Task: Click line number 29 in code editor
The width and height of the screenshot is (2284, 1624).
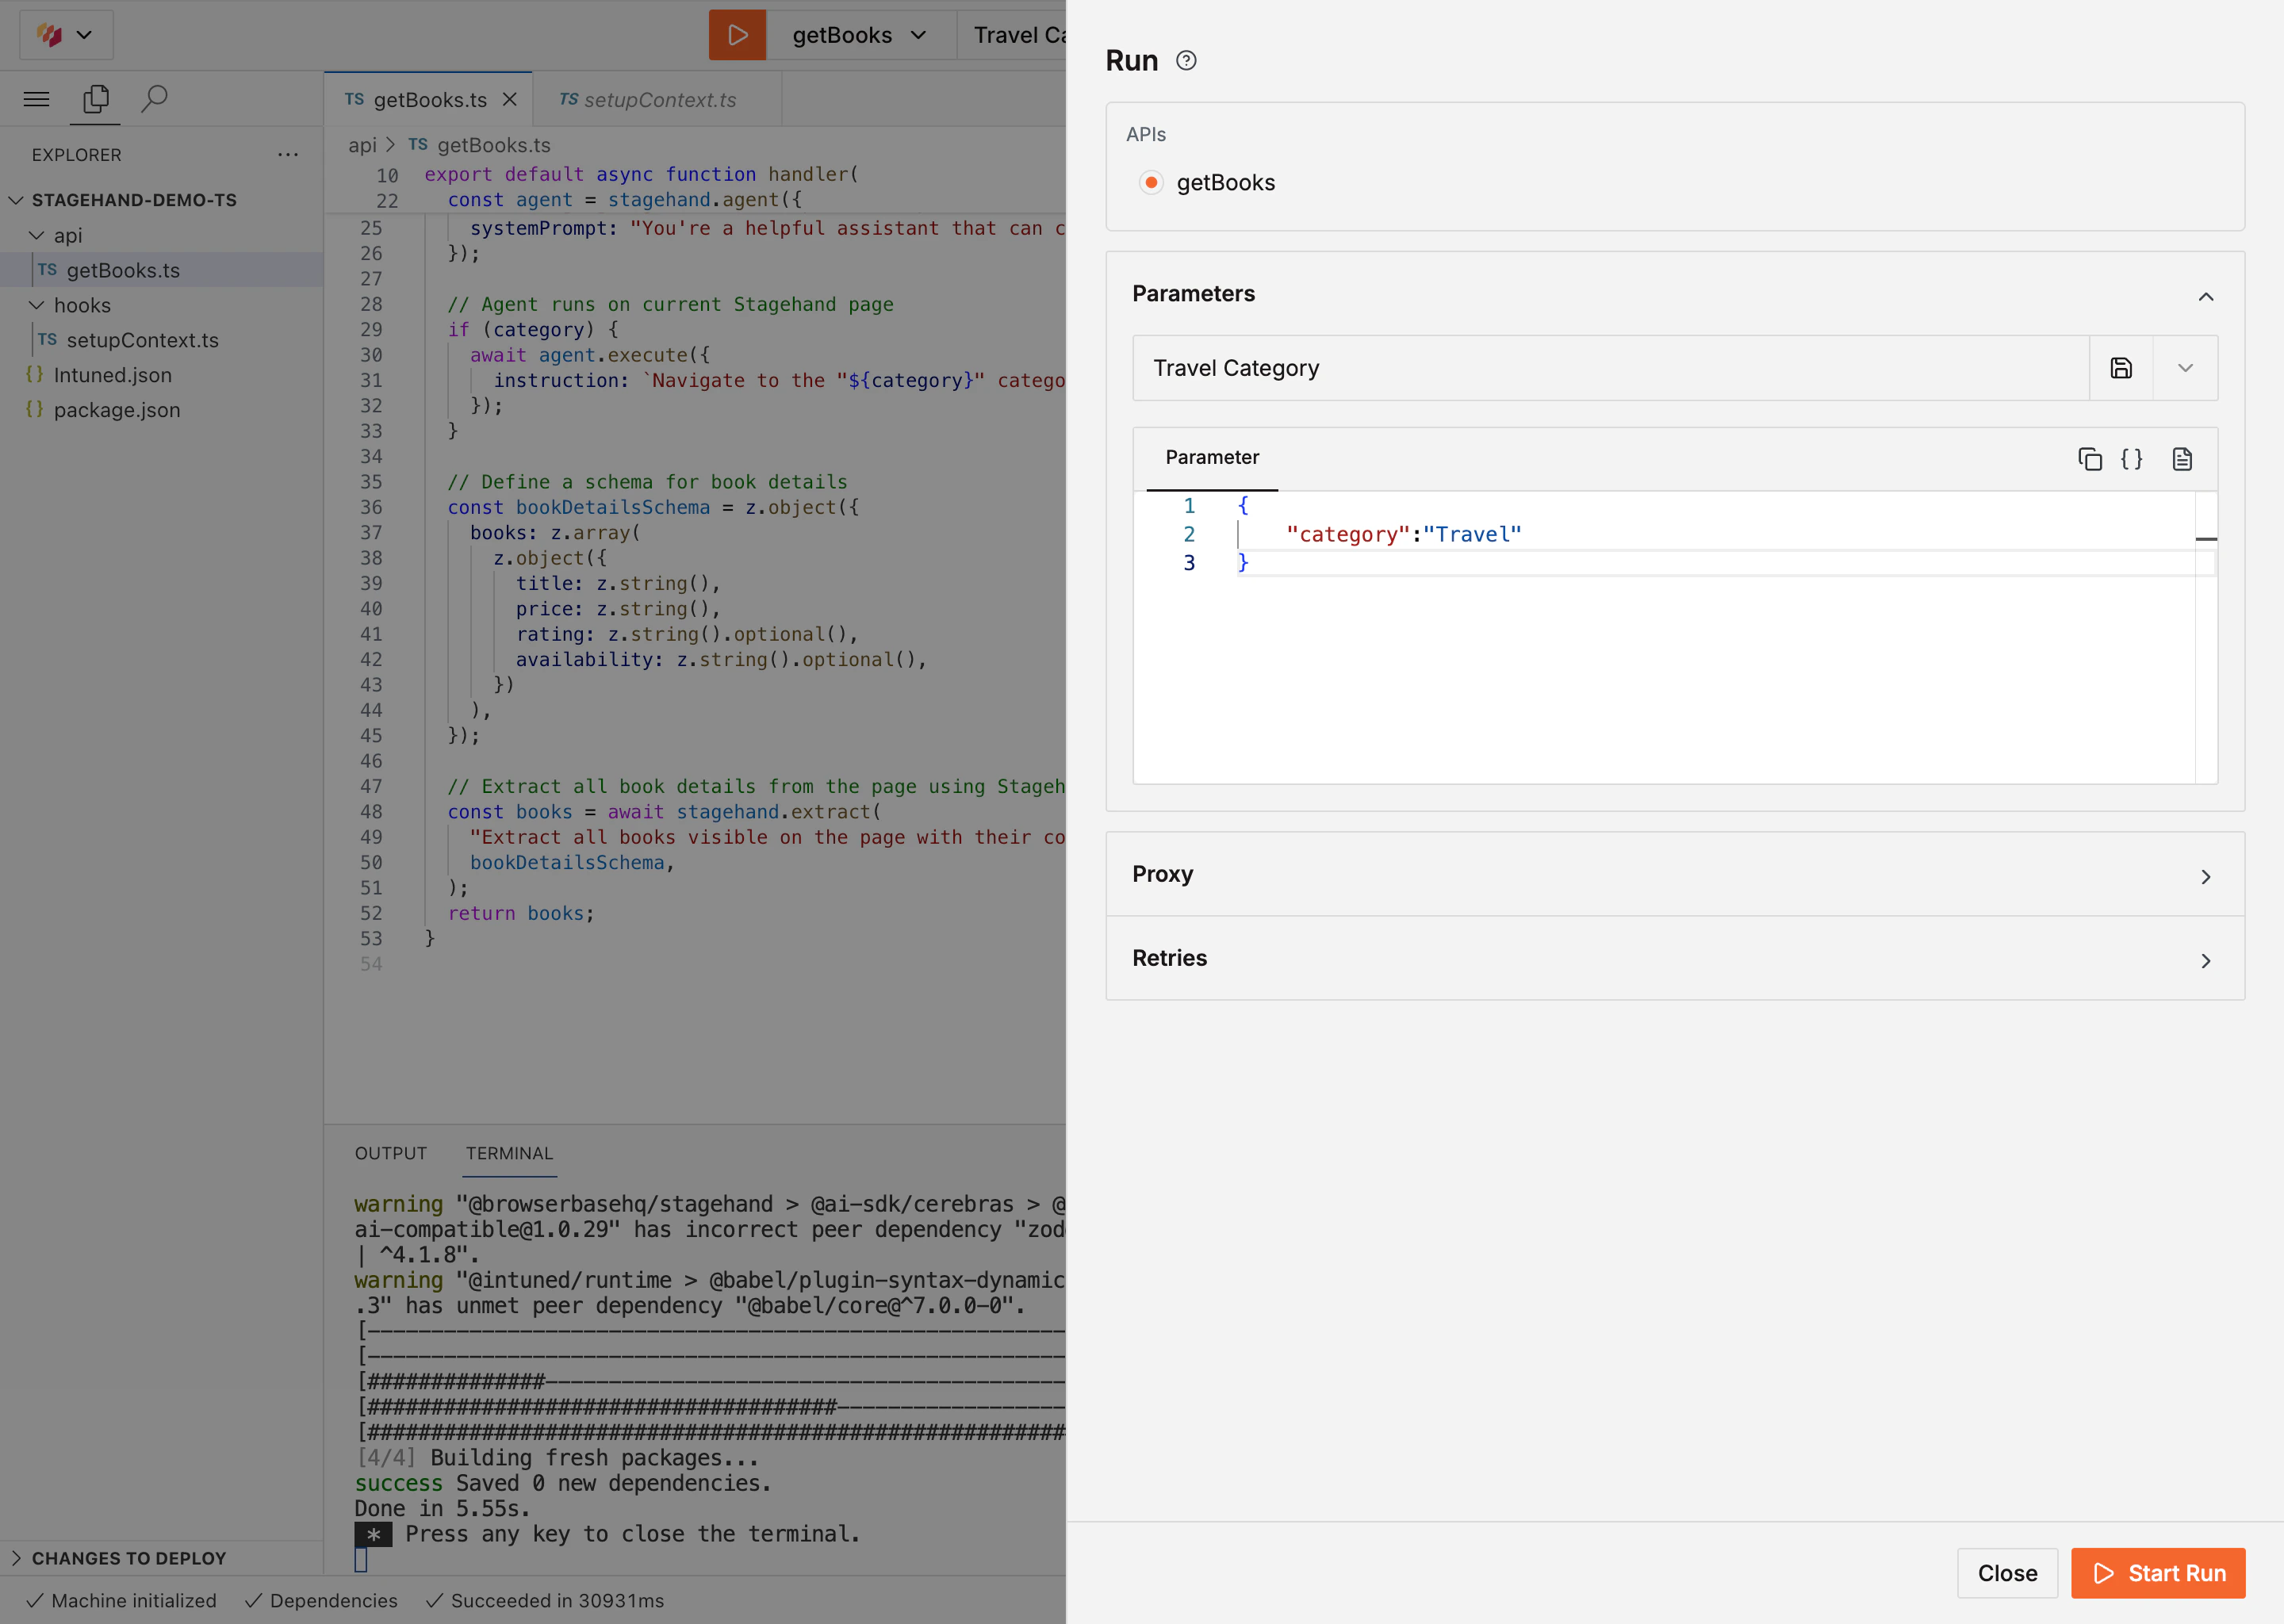Action: (x=371, y=330)
